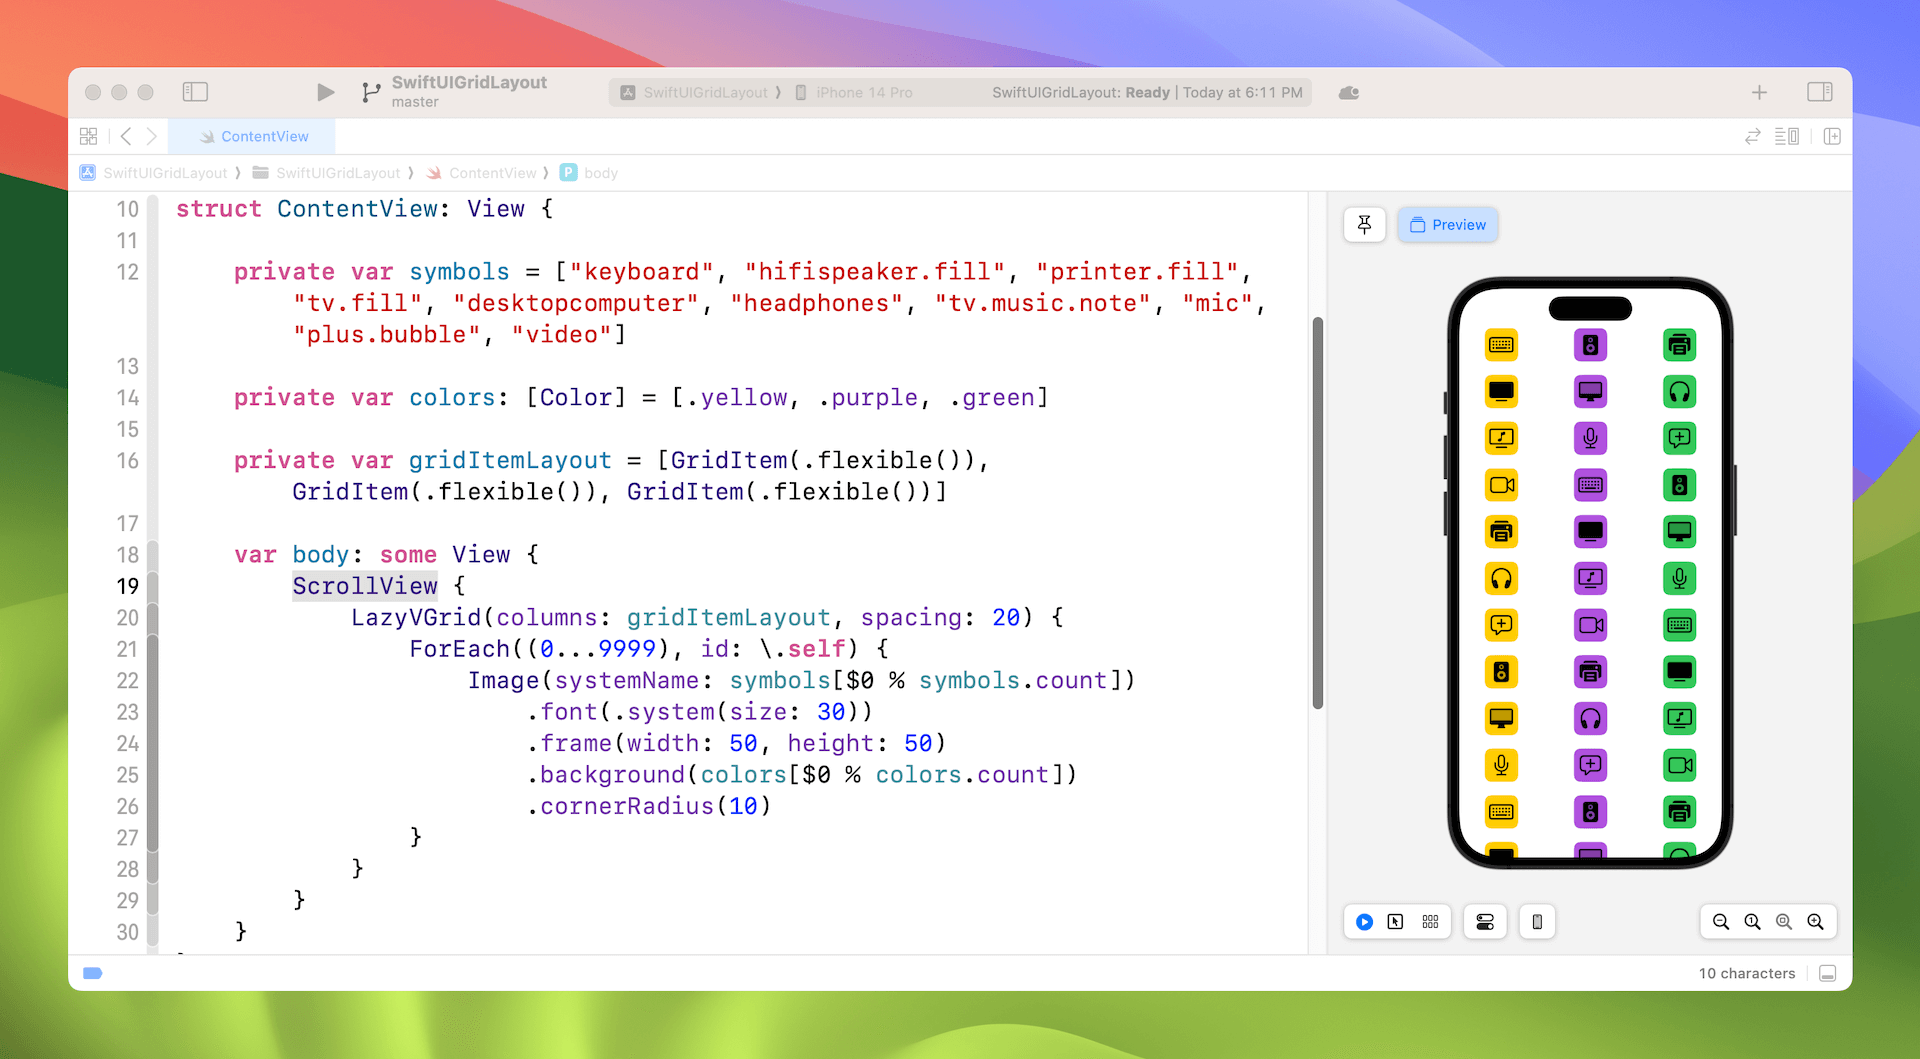Click .font modifier on line 23
This screenshot has width=1920, height=1059.
[562, 712]
